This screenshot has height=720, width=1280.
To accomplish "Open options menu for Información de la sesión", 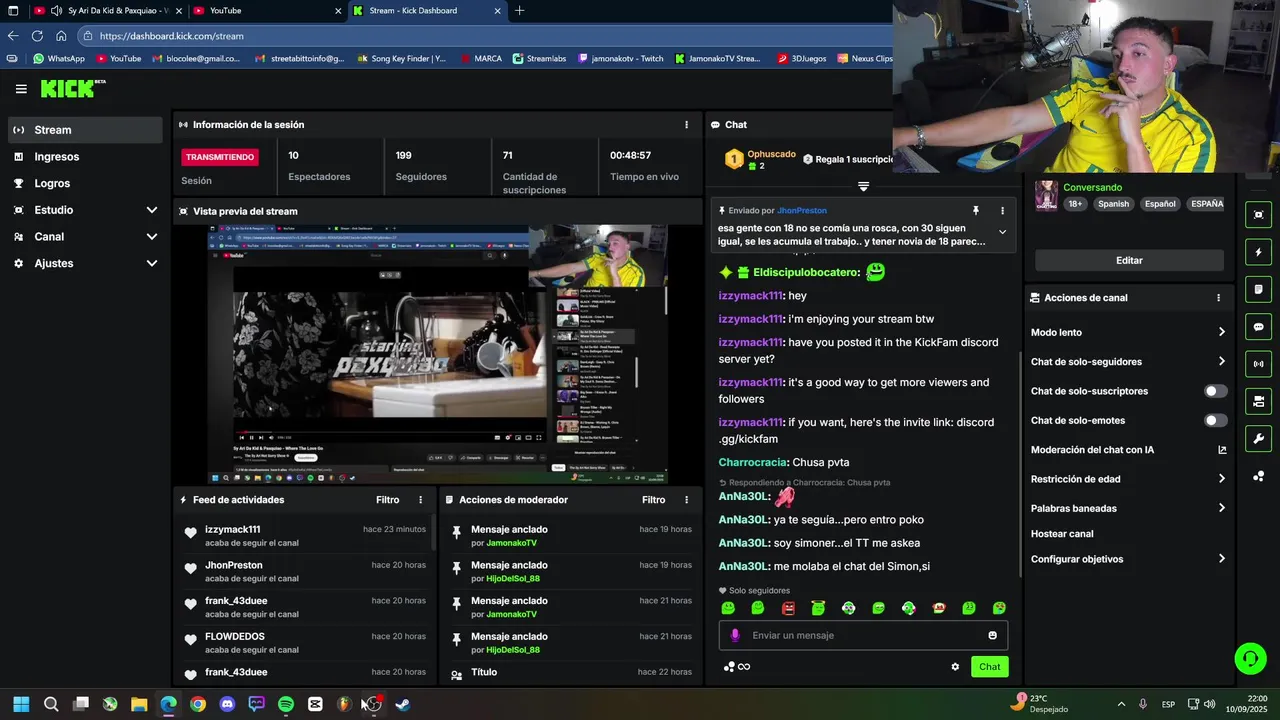I will [686, 125].
